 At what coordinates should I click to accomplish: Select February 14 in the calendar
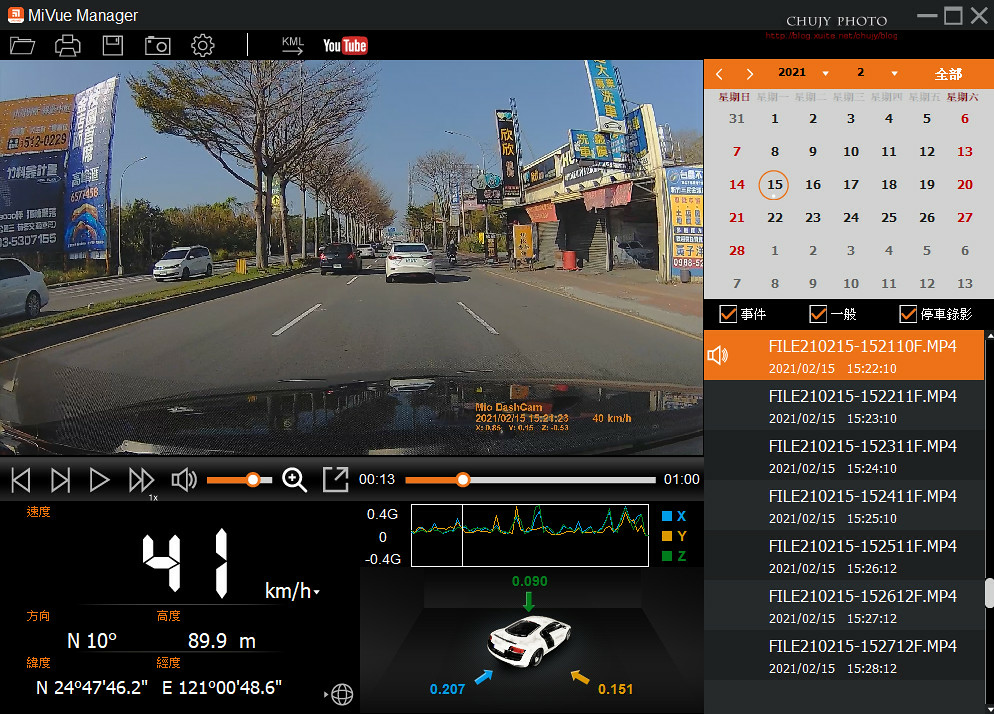(x=736, y=185)
